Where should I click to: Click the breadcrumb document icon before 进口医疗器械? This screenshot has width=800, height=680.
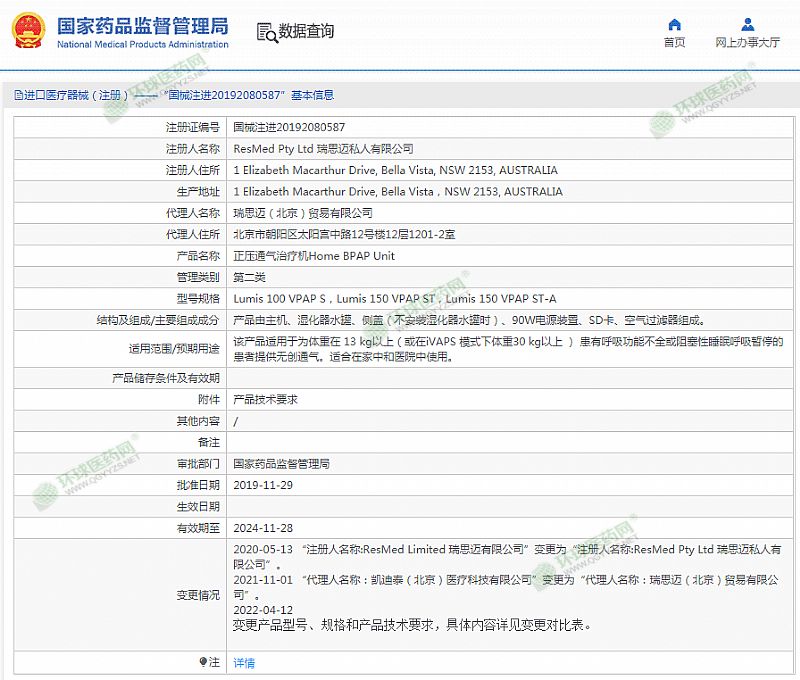pyautogui.click(x=18, y=96)
